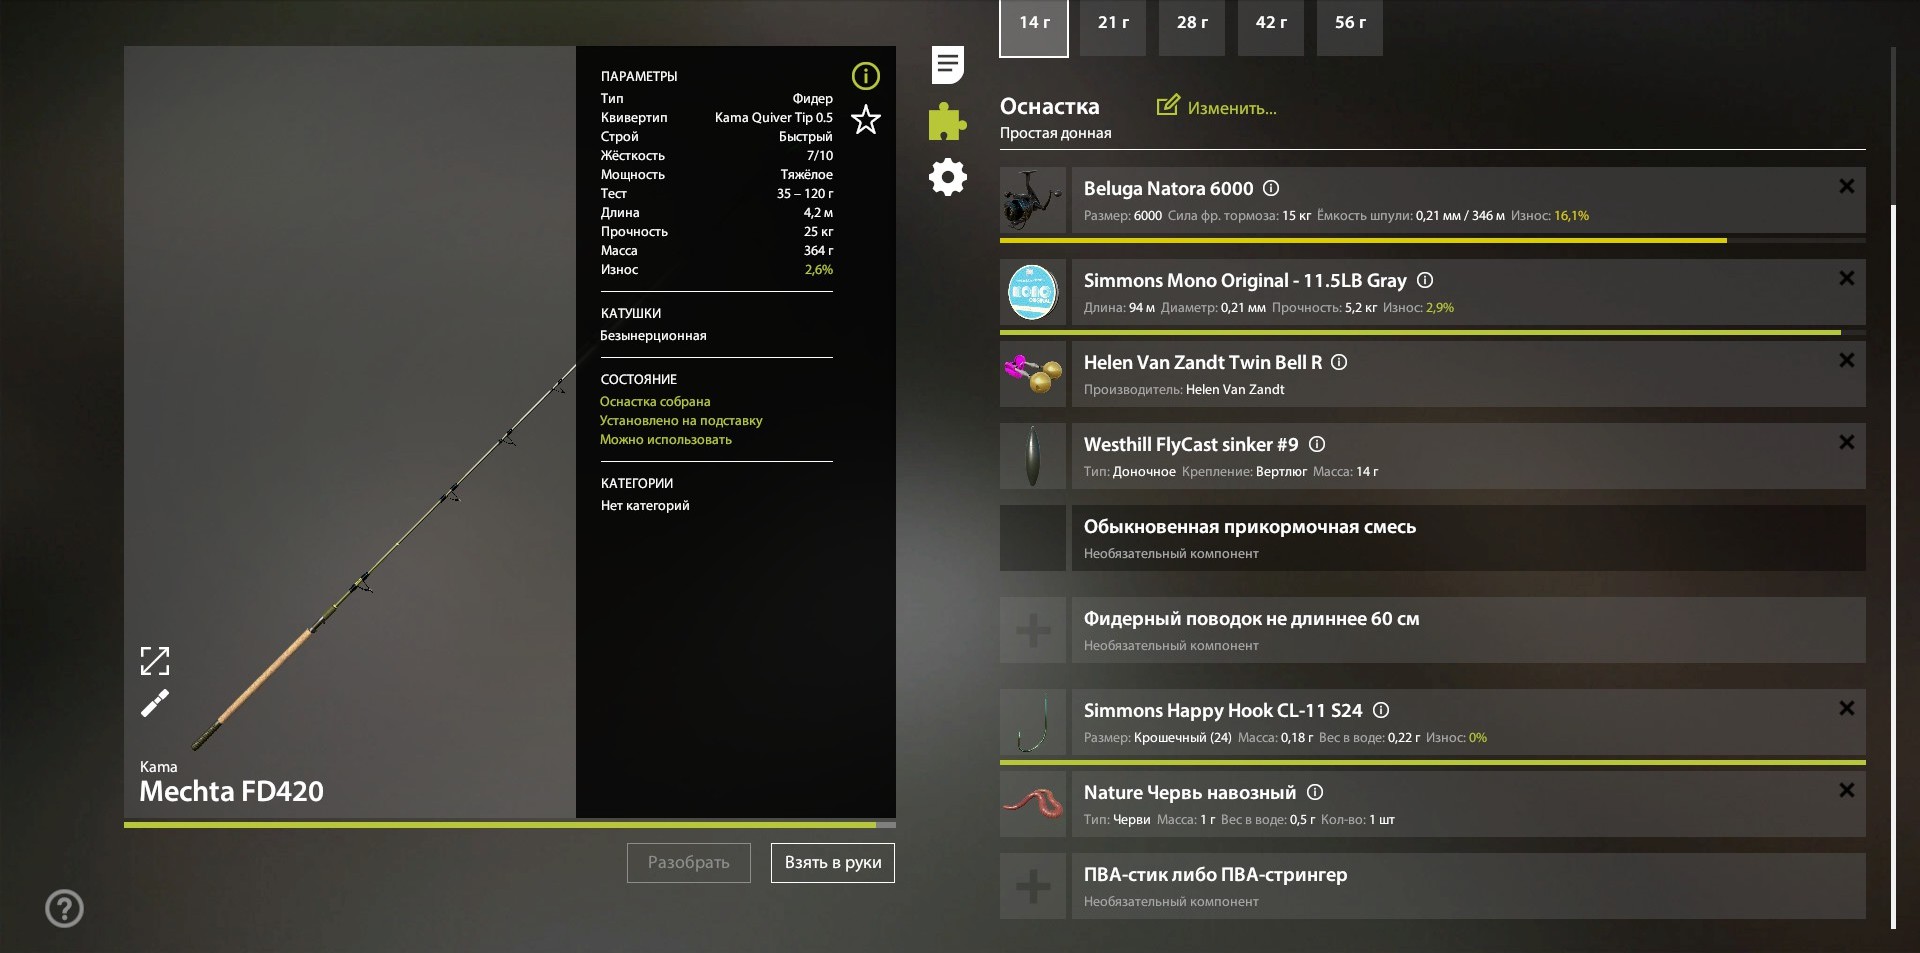The width and height of the screenshot is (1920, 953).
Task: Open the puzzle piece rig setup icon
Action: coord(947,122)
